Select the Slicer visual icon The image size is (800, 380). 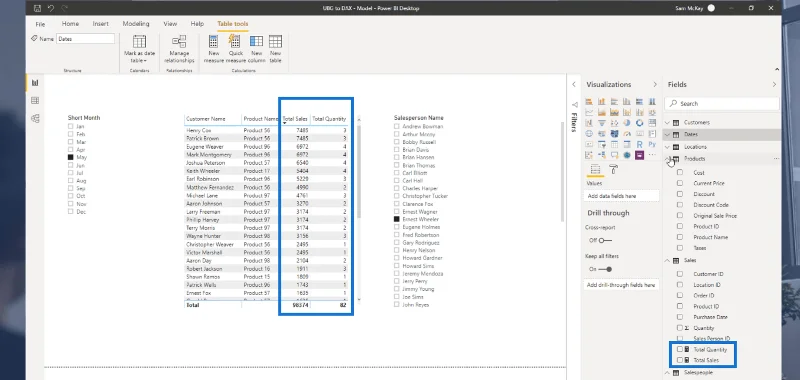point(602,144)
